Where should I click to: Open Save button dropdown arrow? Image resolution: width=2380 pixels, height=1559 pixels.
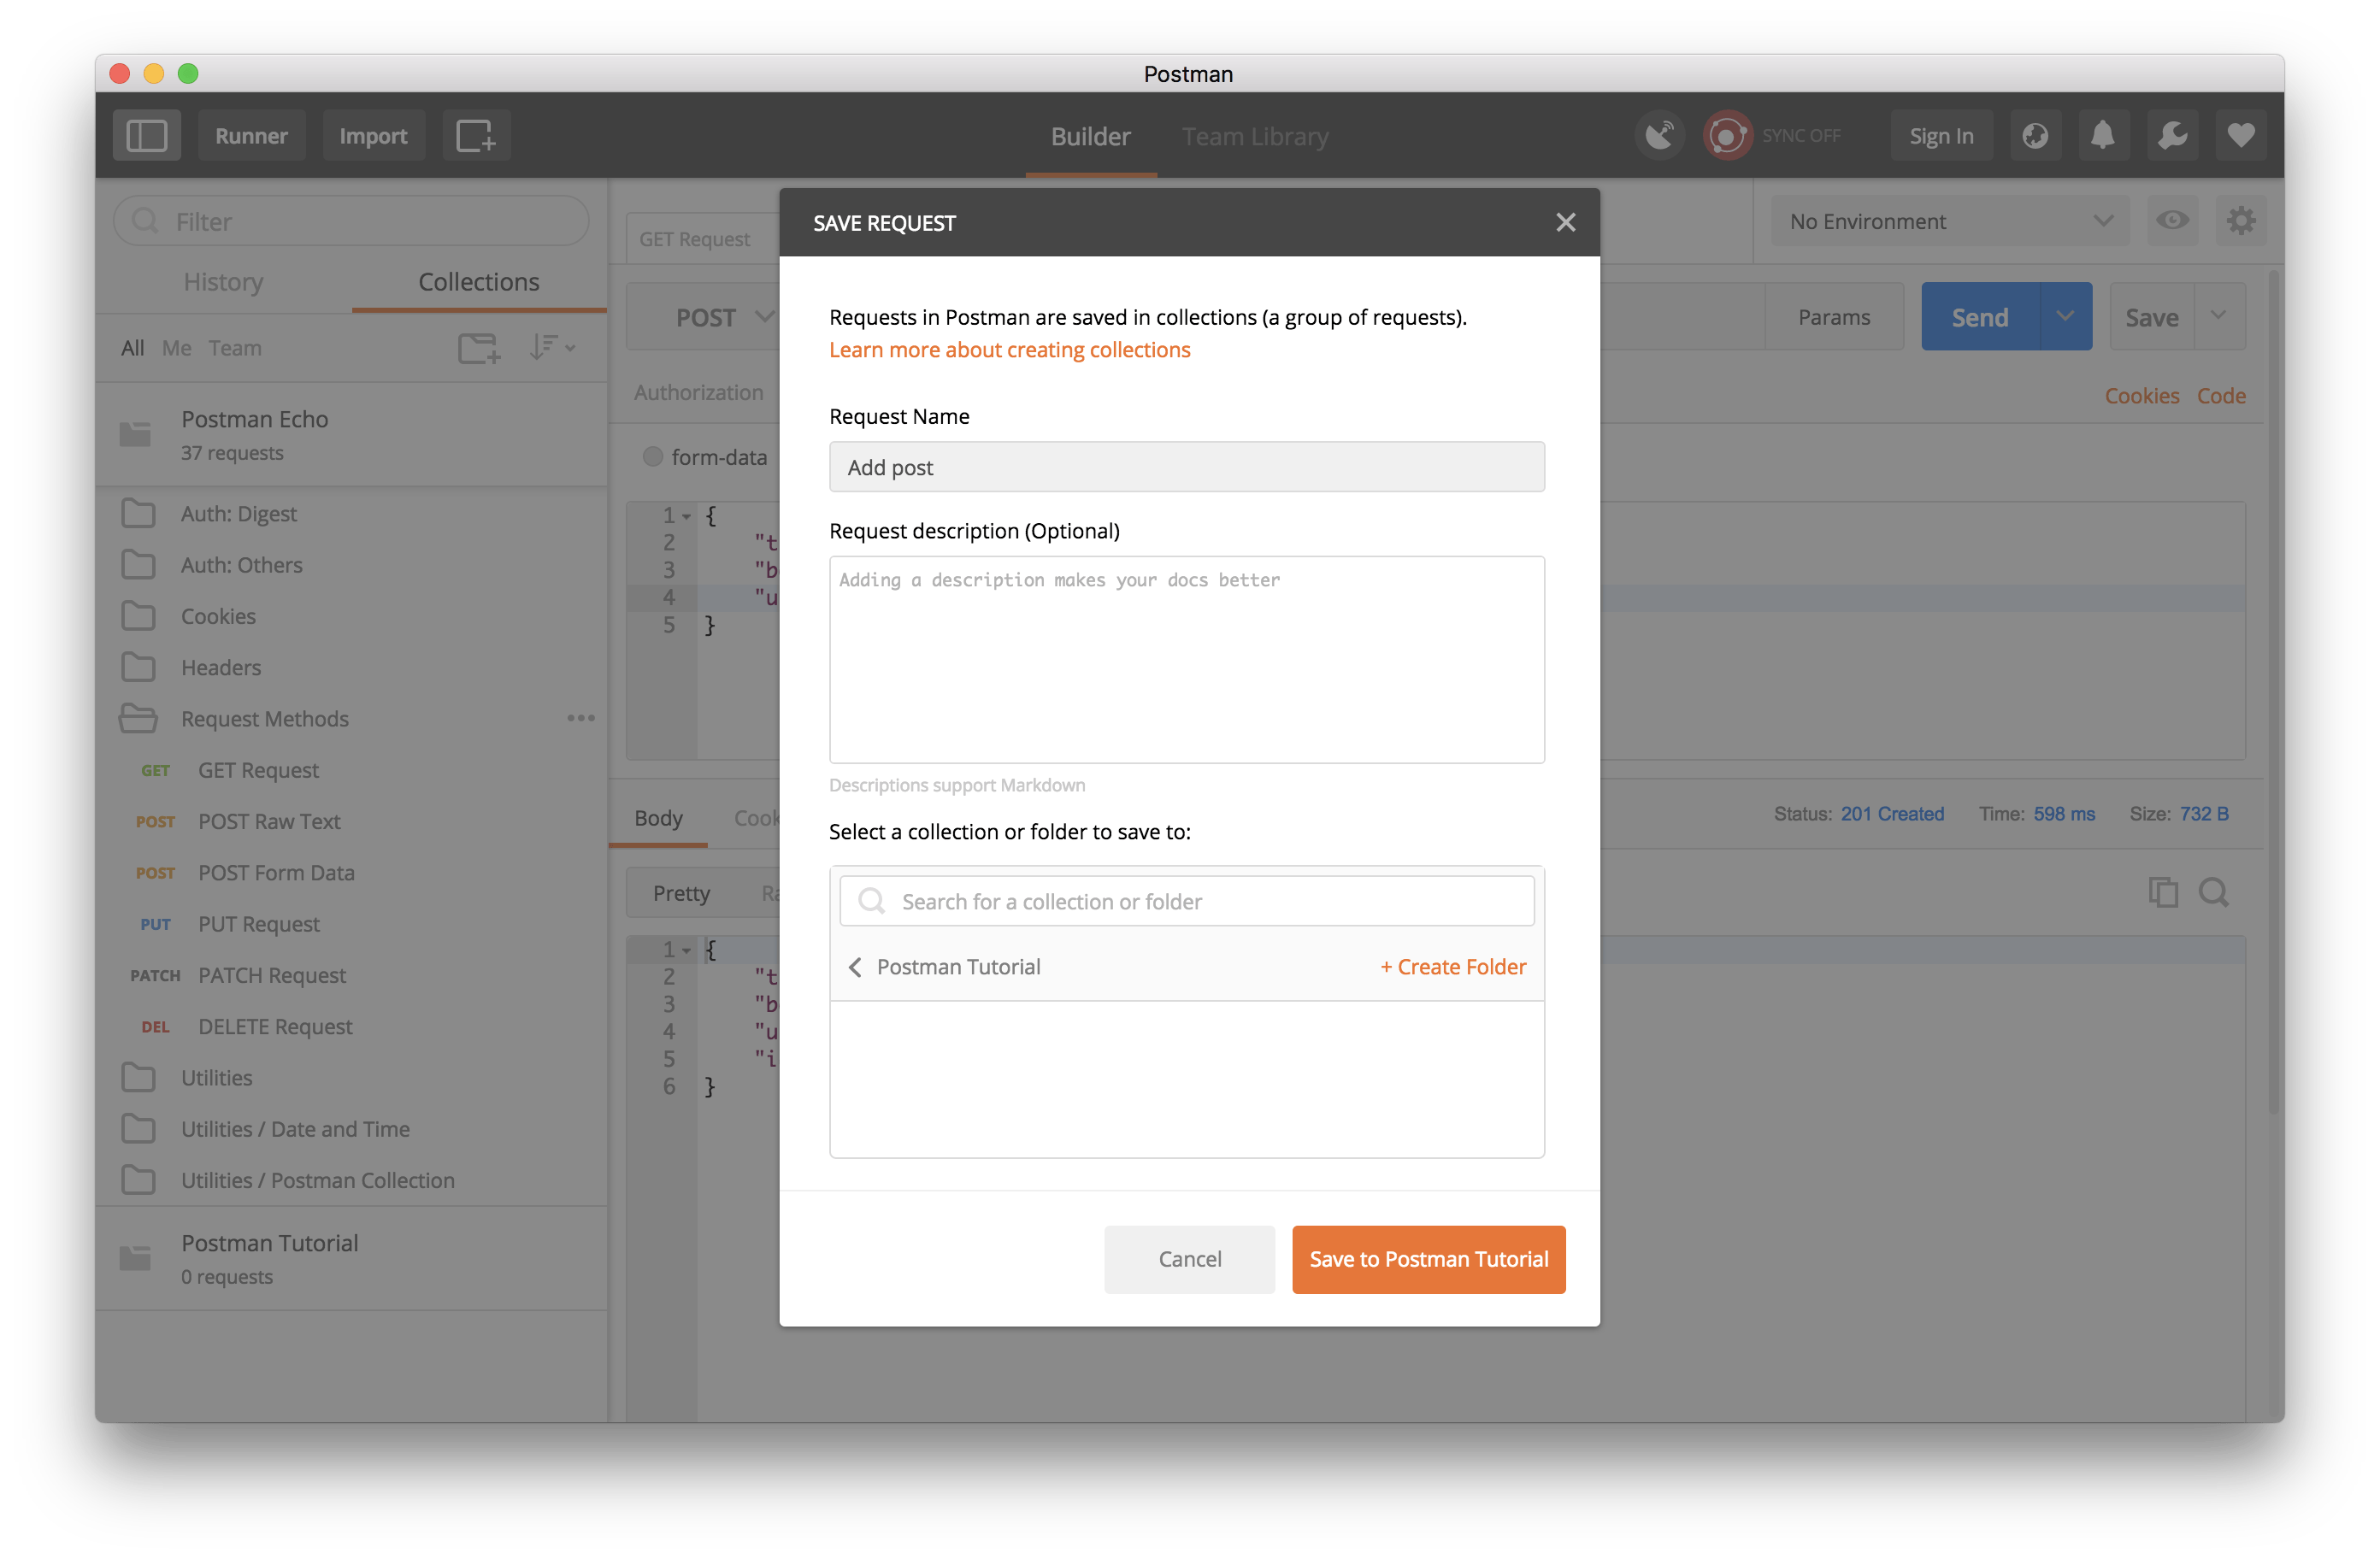click(x=2219, y=316)
